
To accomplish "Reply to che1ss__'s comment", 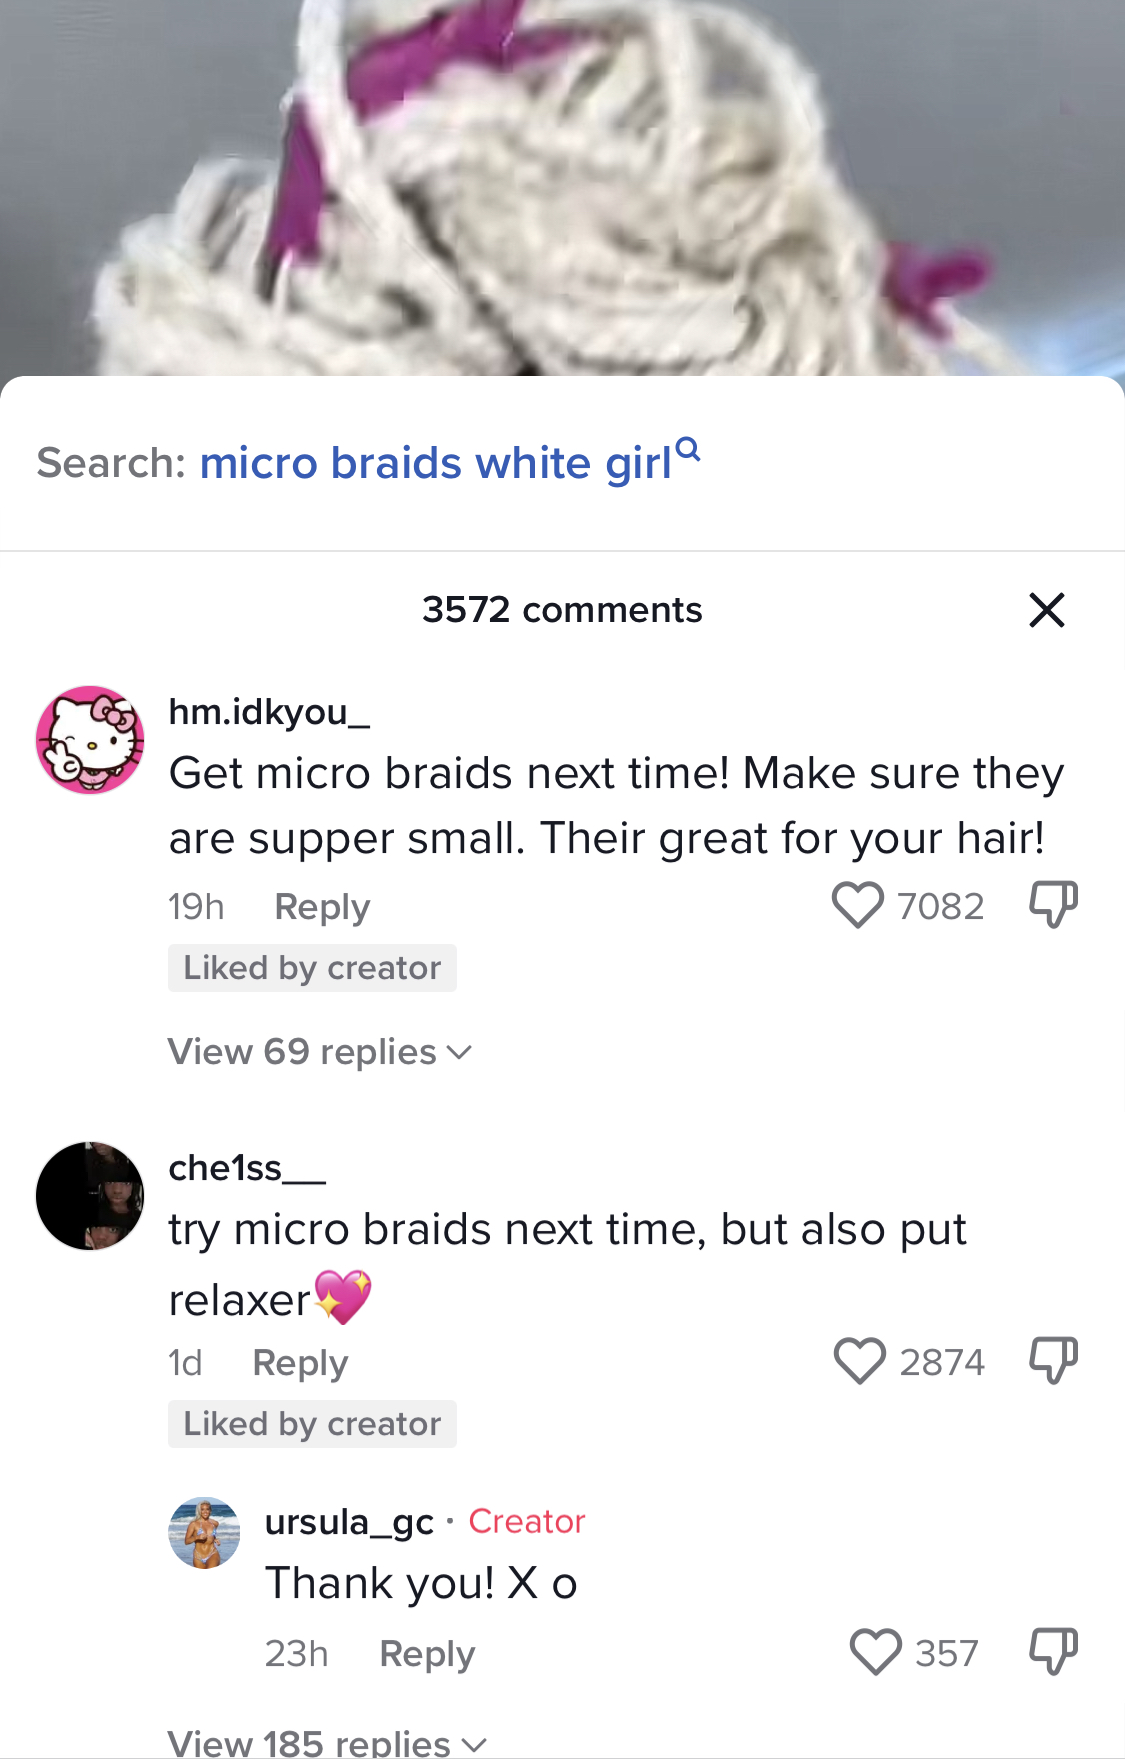I will pos(300,1363).
